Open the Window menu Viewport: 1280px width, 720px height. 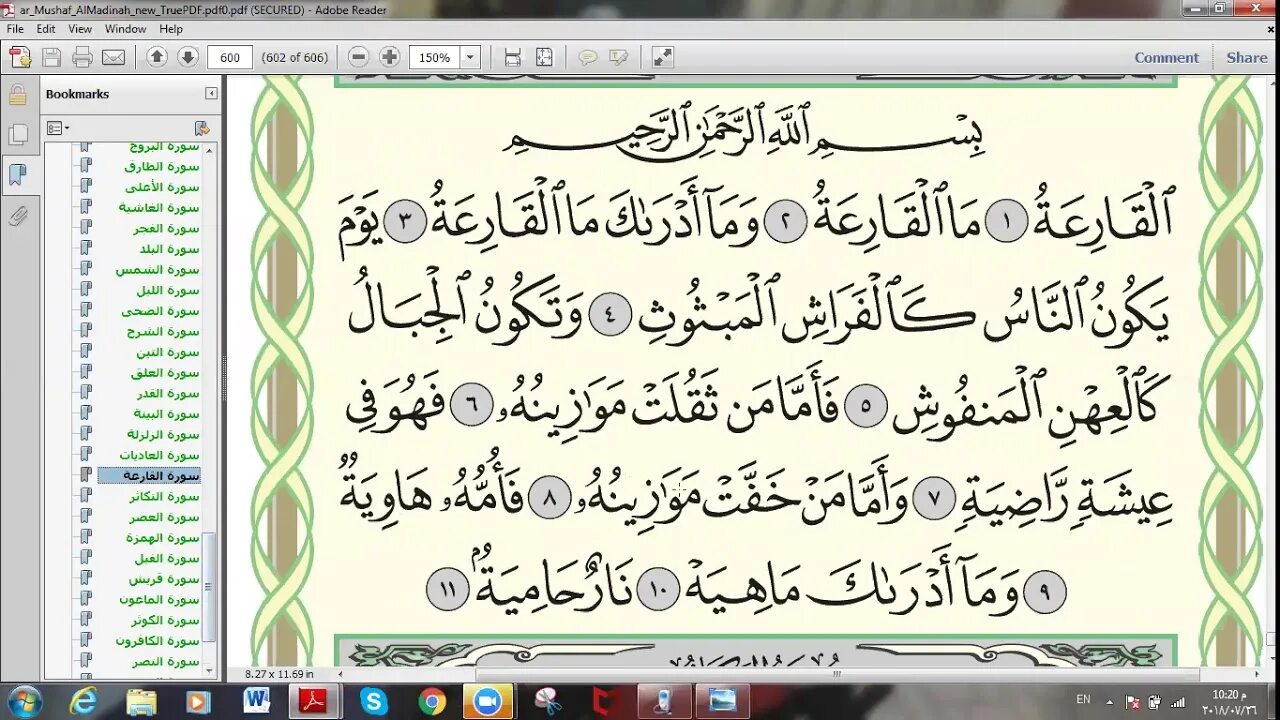click(x=125, y=29)
